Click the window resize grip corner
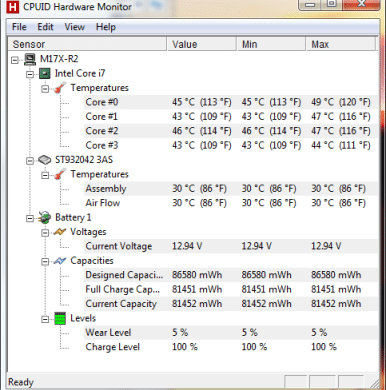The image size is (386, 390). pos(375,383)
